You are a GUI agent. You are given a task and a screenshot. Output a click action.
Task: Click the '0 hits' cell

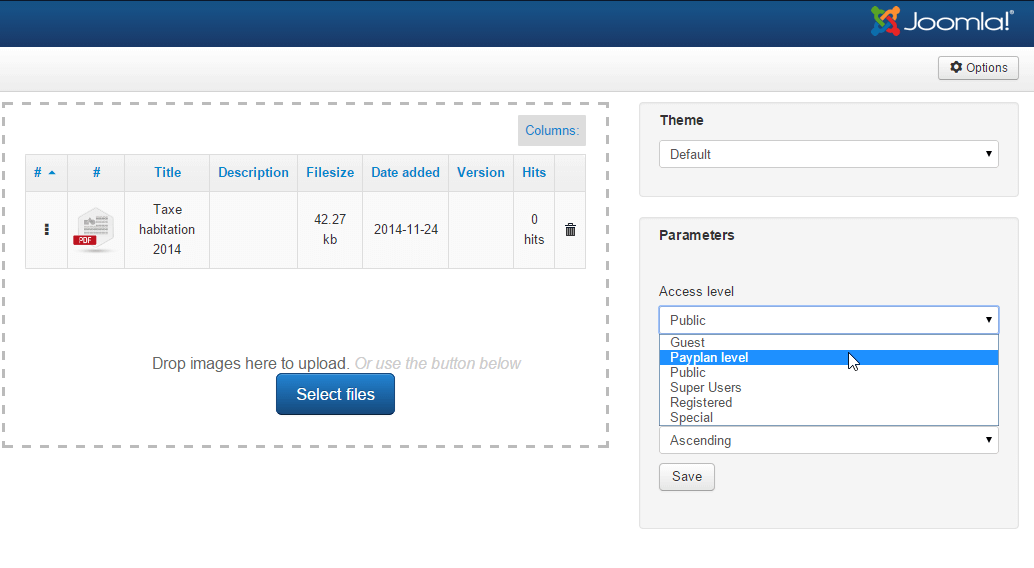[534, 230]
